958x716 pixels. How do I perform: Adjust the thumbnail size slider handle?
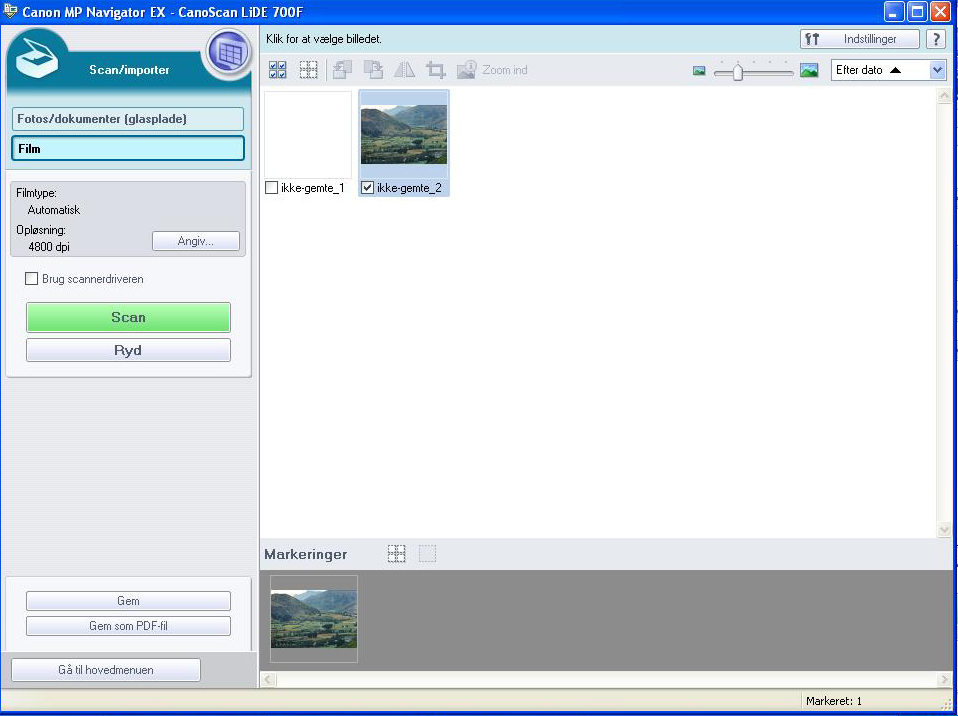point(738,71)
